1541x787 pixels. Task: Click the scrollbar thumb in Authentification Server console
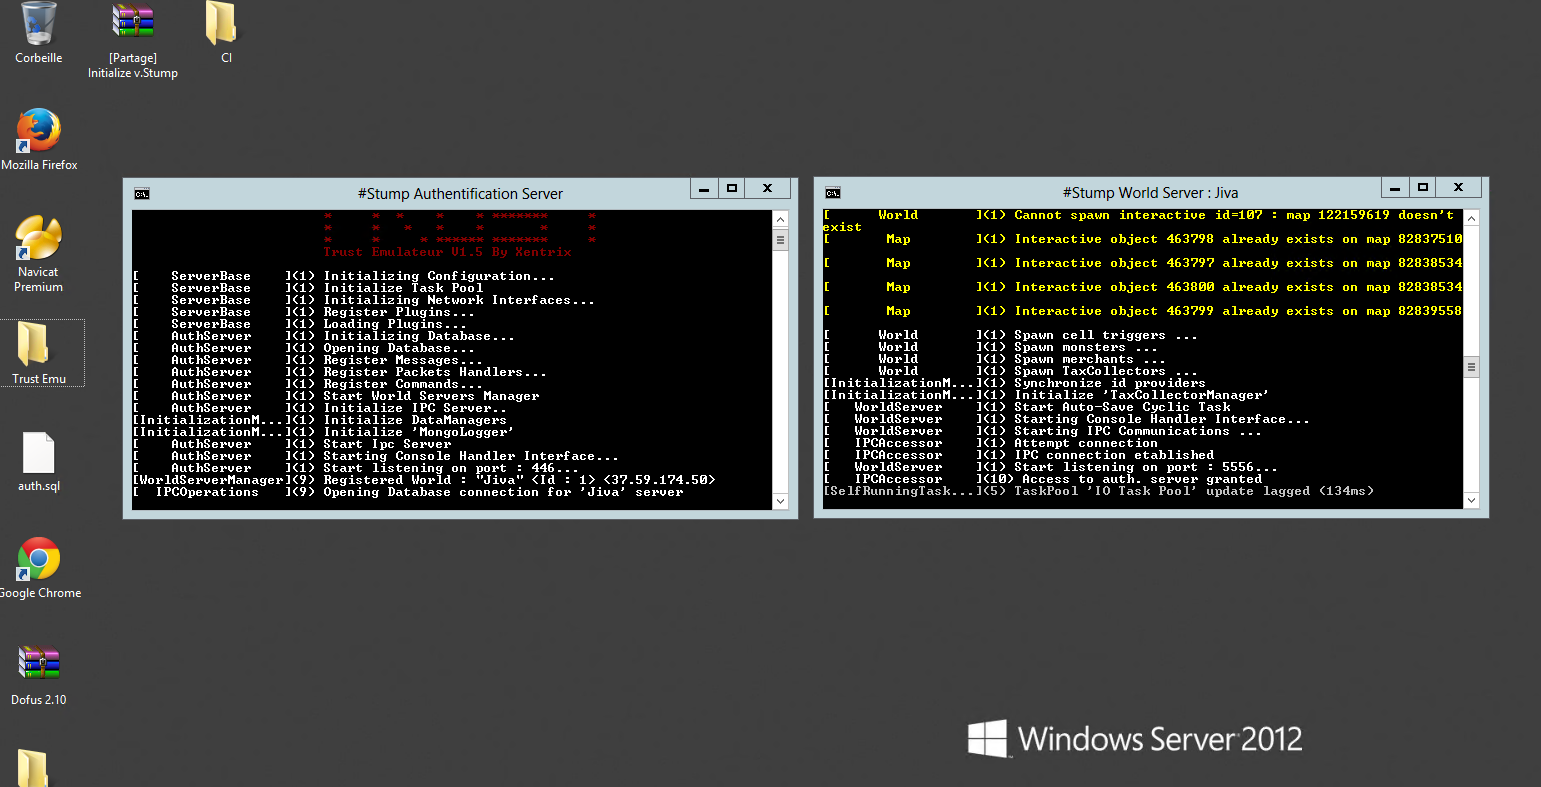(x=781, y=239)
